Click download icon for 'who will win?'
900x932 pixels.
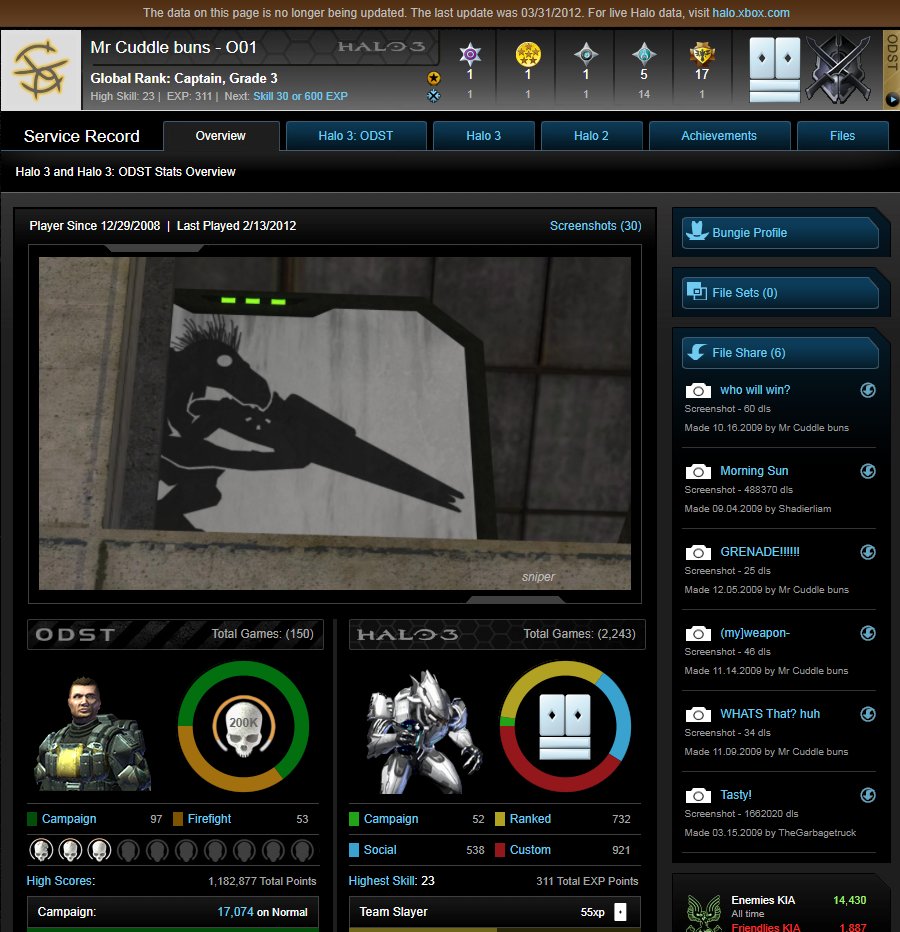[868, 390]
